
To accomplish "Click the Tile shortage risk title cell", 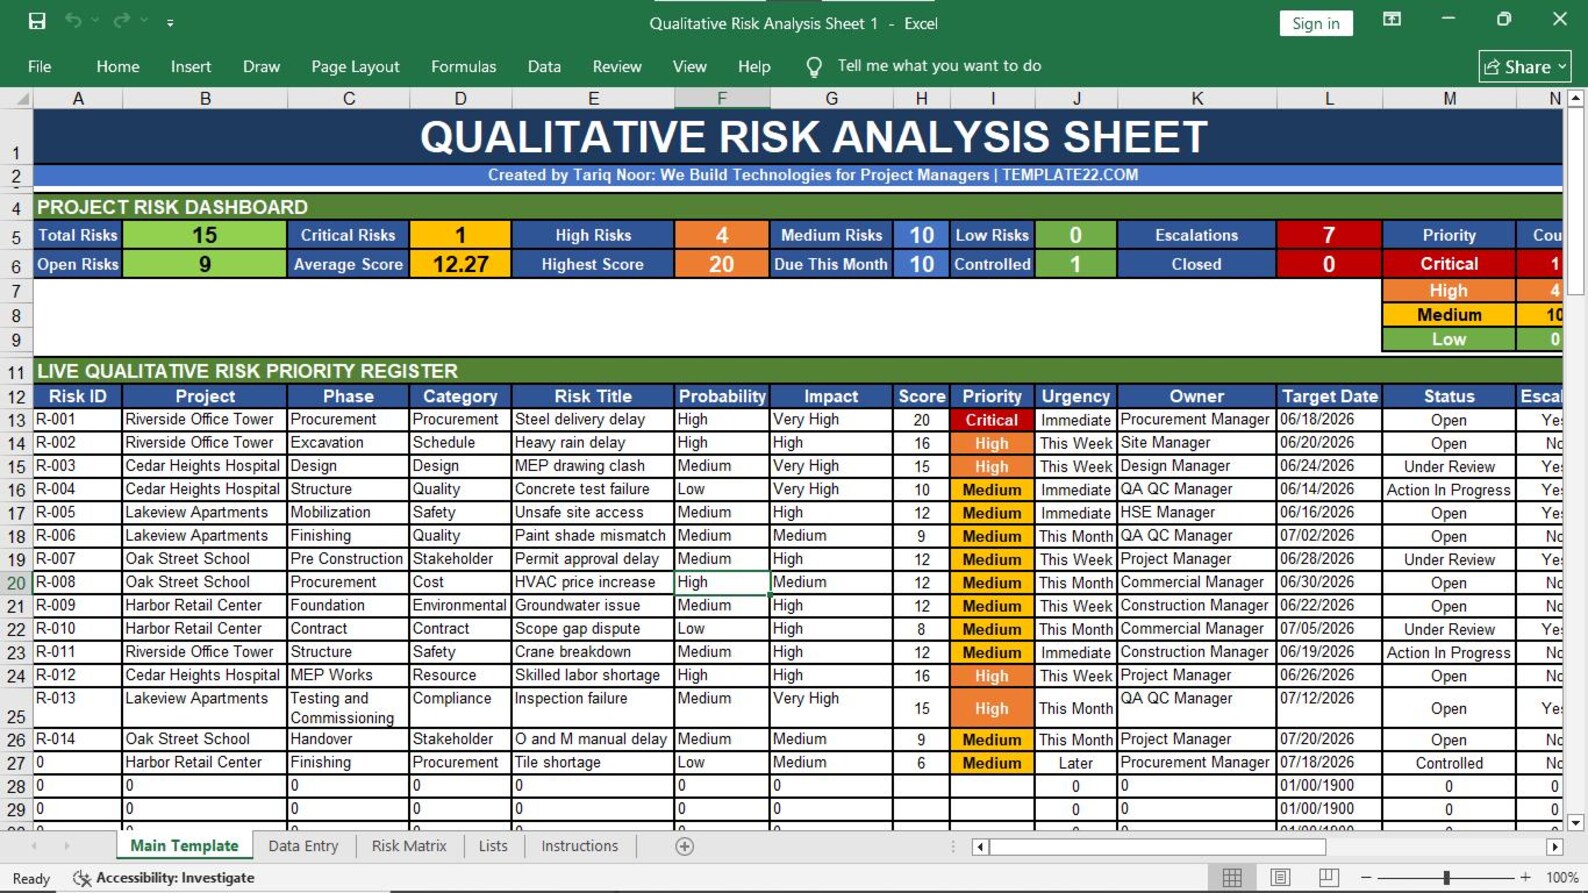I will coord(593,763).
